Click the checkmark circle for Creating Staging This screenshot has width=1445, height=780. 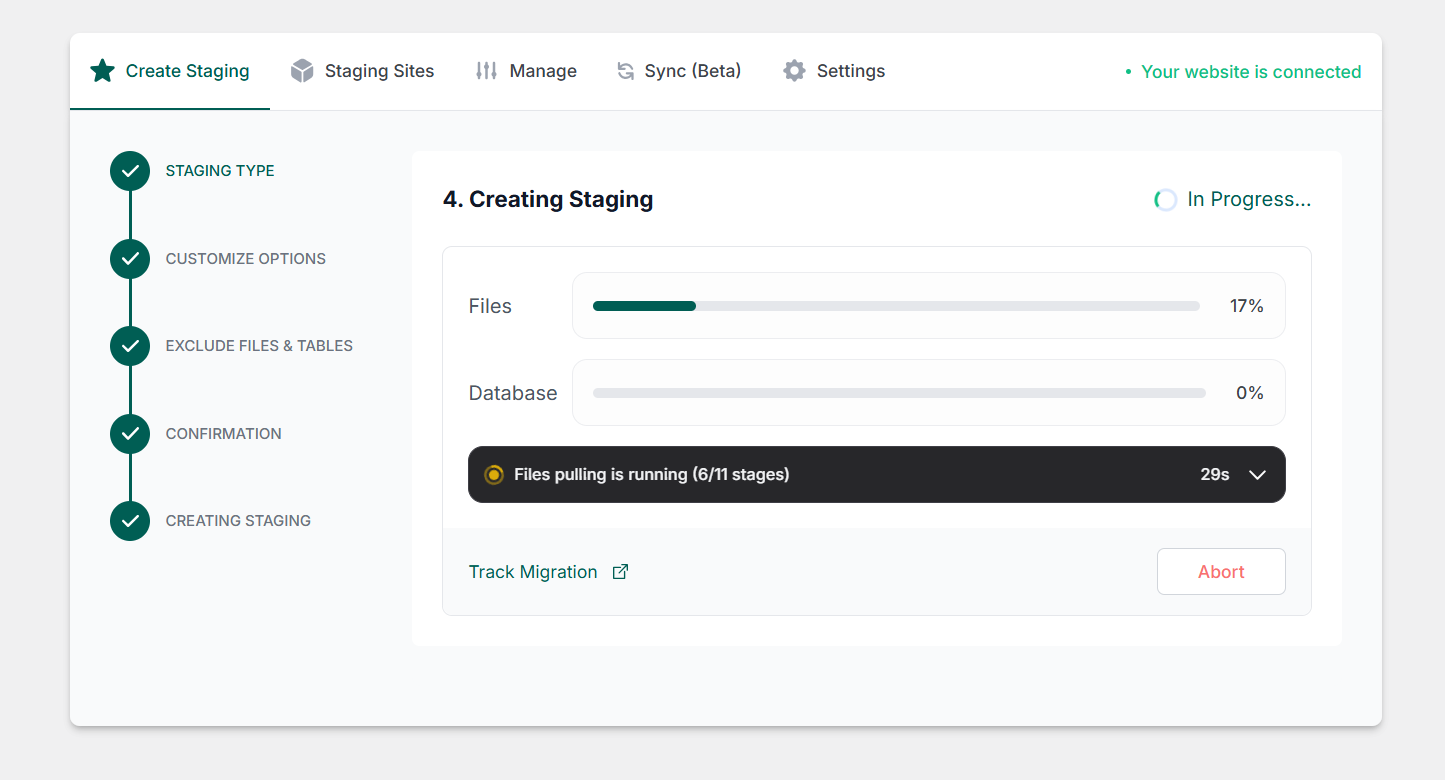[130, 521]
